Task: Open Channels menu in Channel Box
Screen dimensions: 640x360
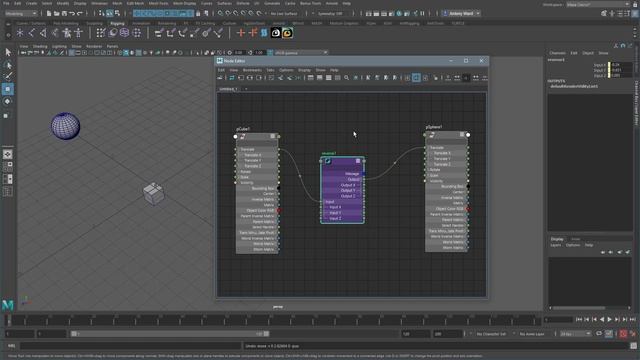Action: pyautogui.click(x=557, y=53)
